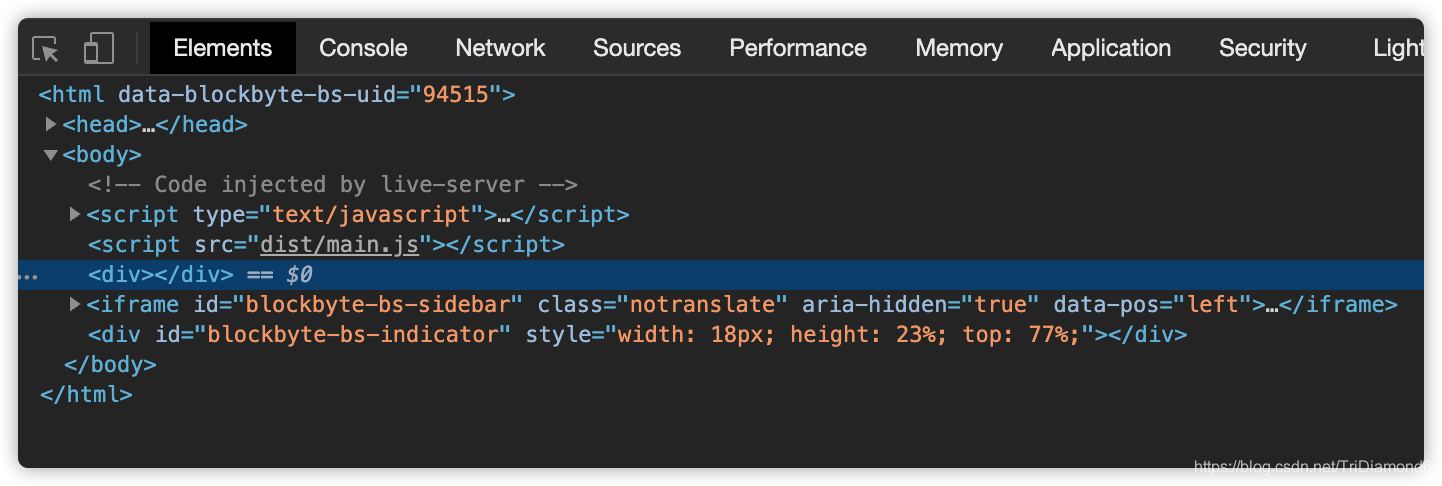Toggle the device toolbar icon
Viewport: 1442px width, 486px height.
click(98, 48)
